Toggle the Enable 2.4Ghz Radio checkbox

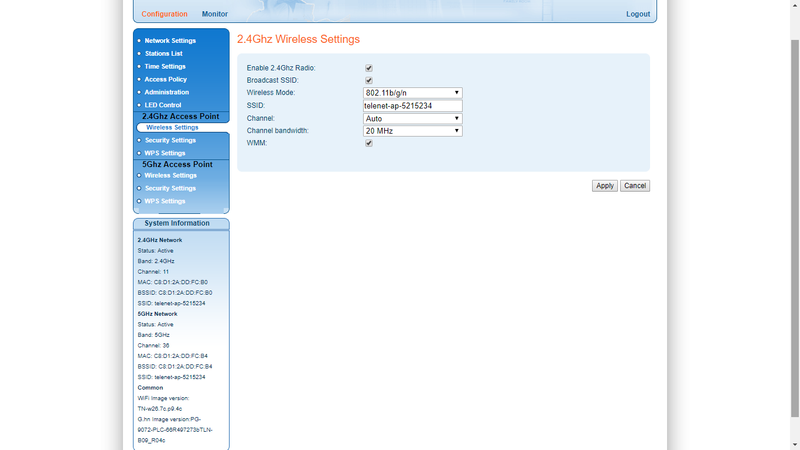[x=369, y=68]
